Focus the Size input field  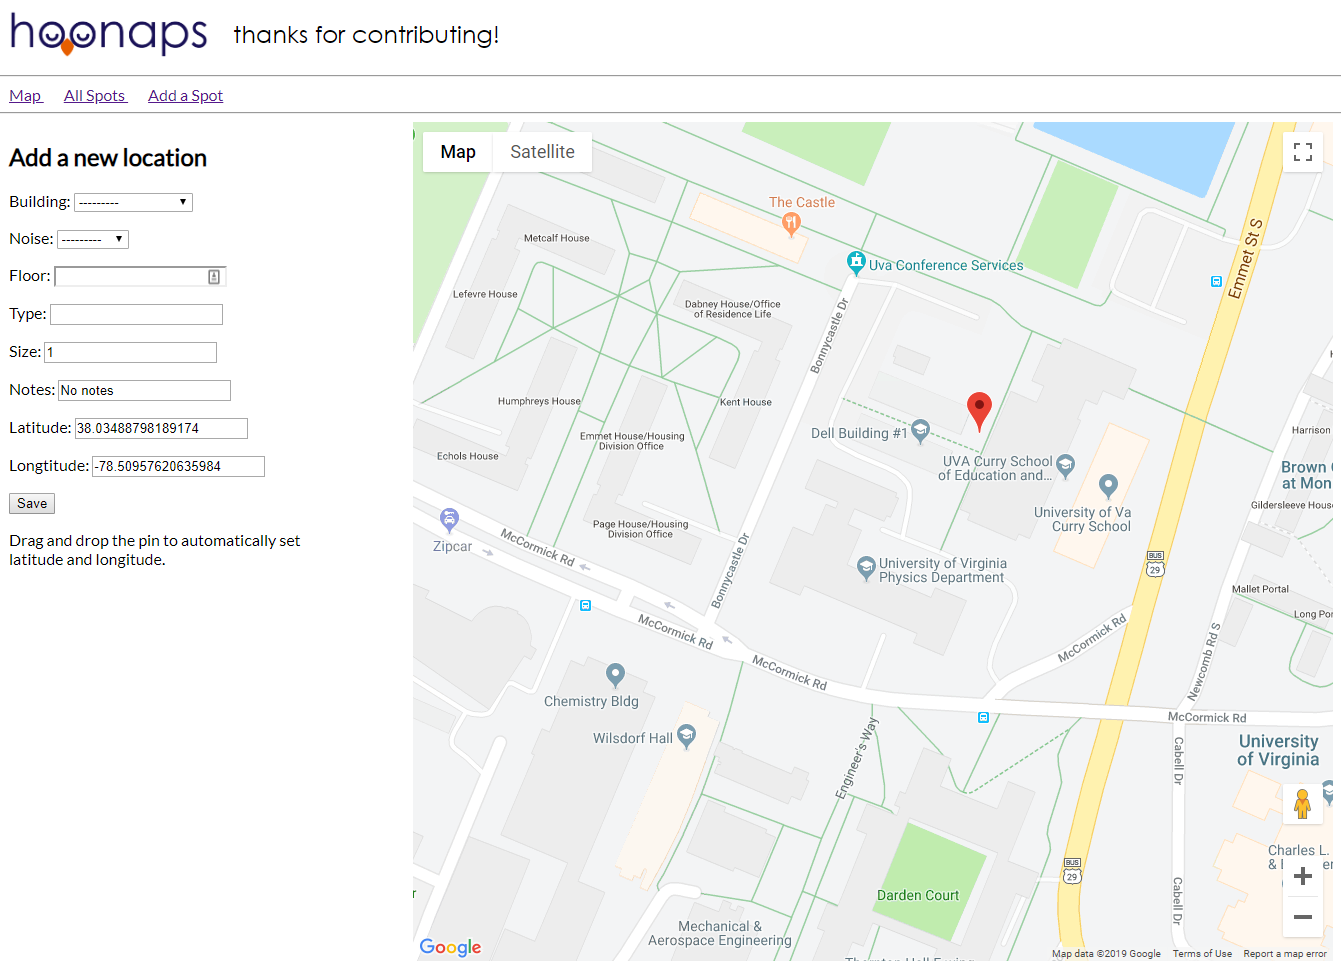[130, 352]
